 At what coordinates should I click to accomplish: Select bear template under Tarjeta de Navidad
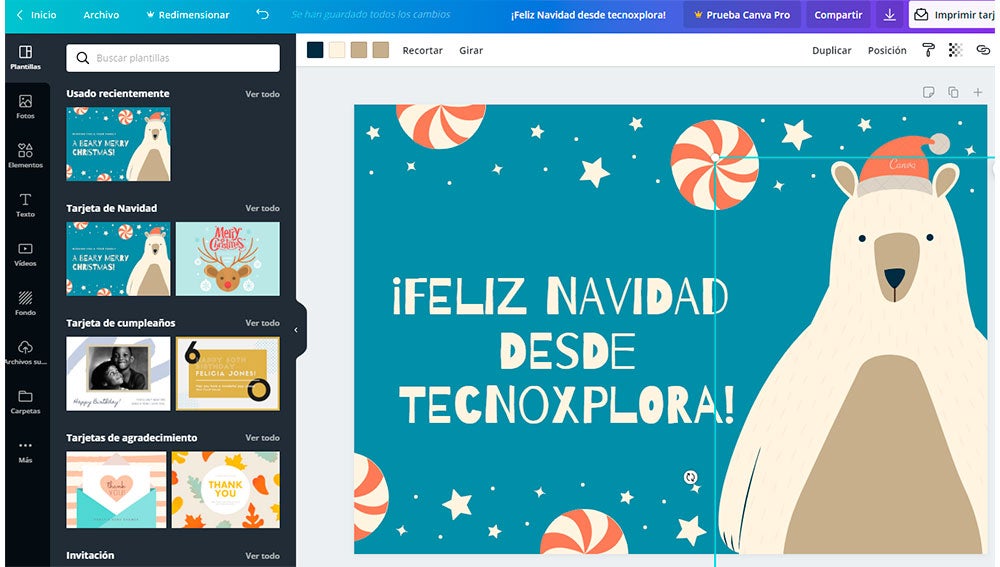click(118, 259)
